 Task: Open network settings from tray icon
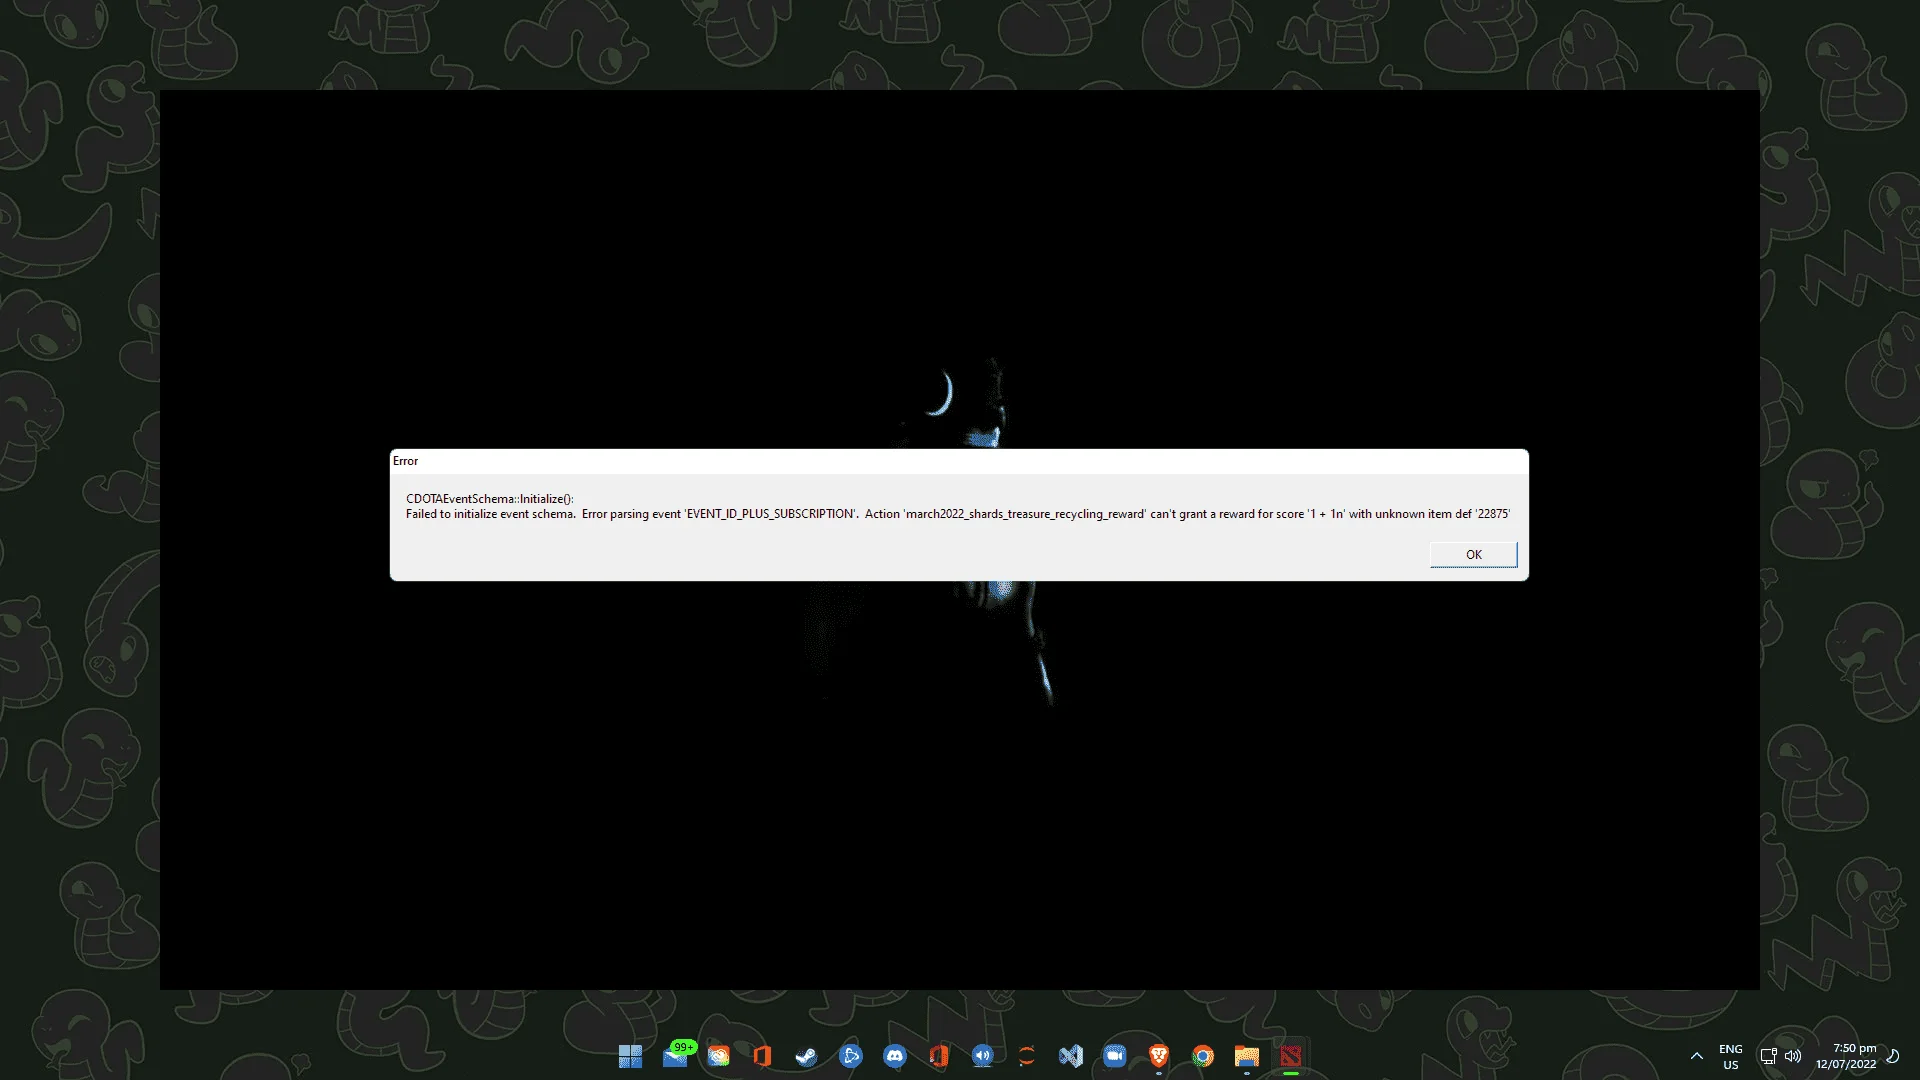(x=1768, y=1056)
